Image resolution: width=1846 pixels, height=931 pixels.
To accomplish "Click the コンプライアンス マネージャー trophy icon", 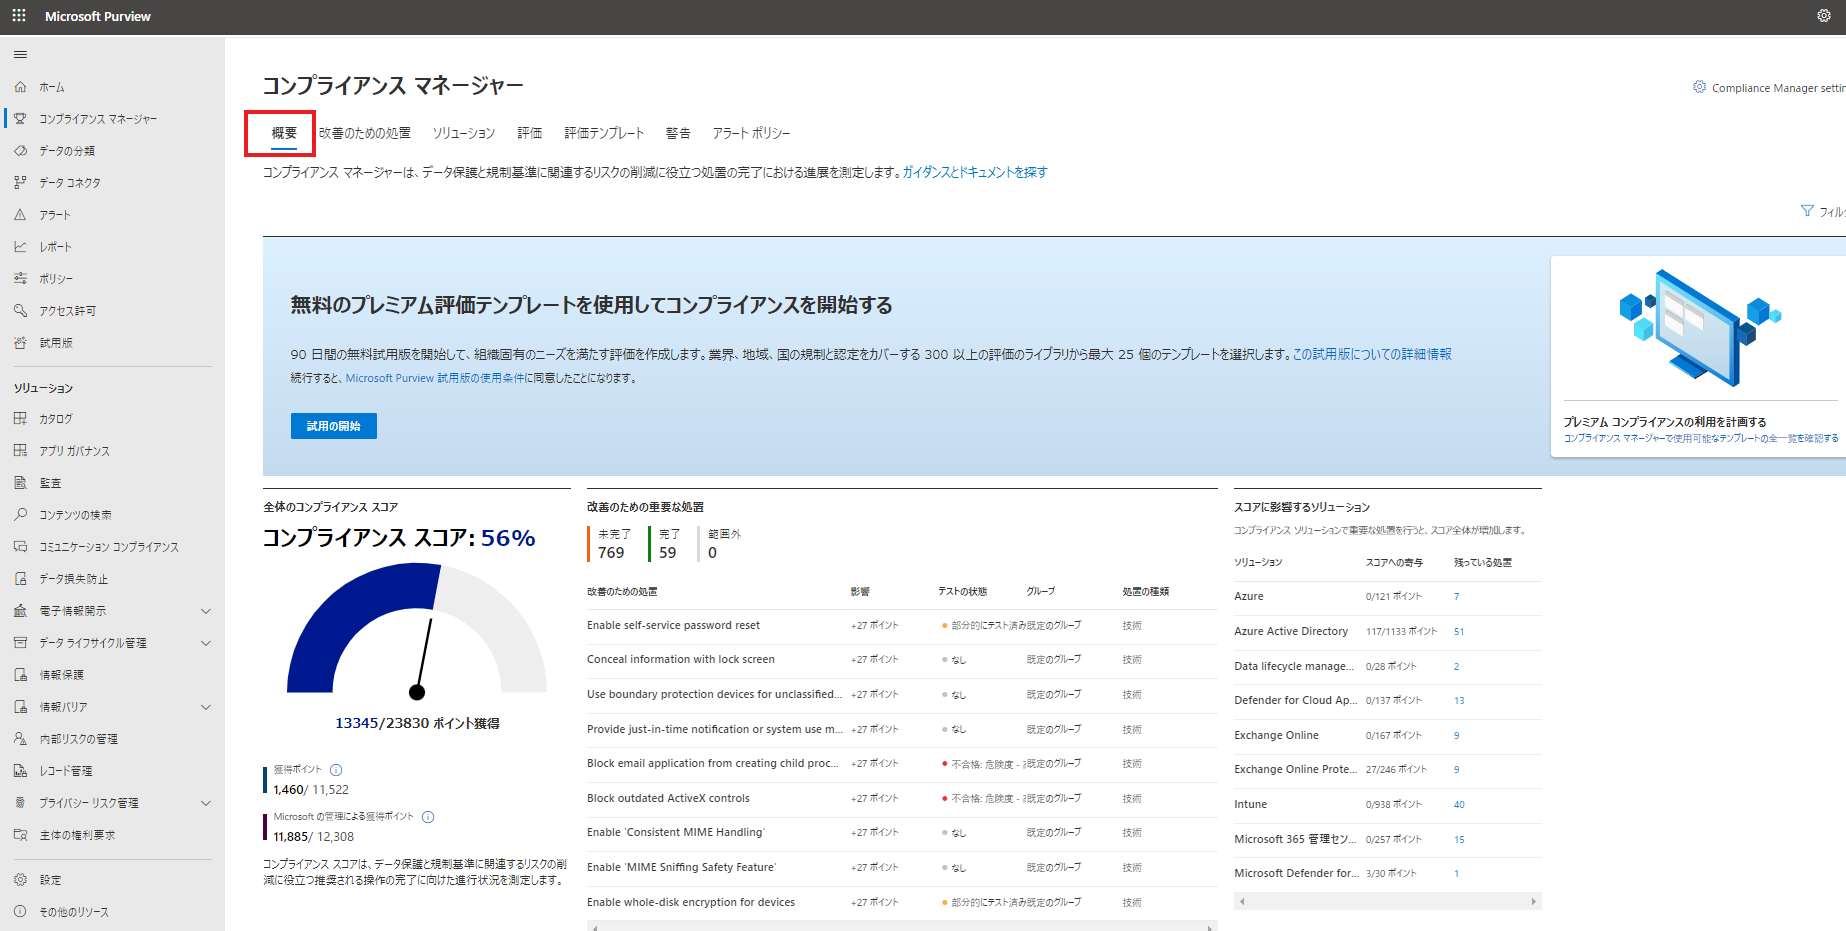I will coord(20,119).
